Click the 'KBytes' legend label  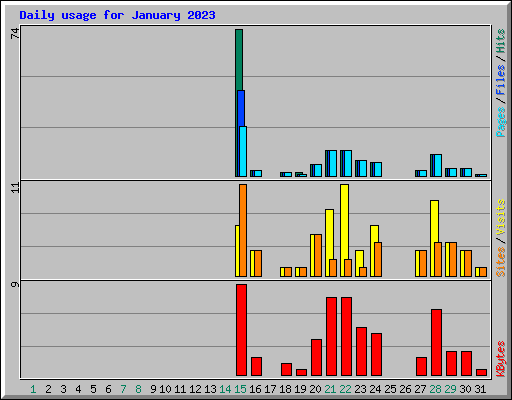point(500,359)
